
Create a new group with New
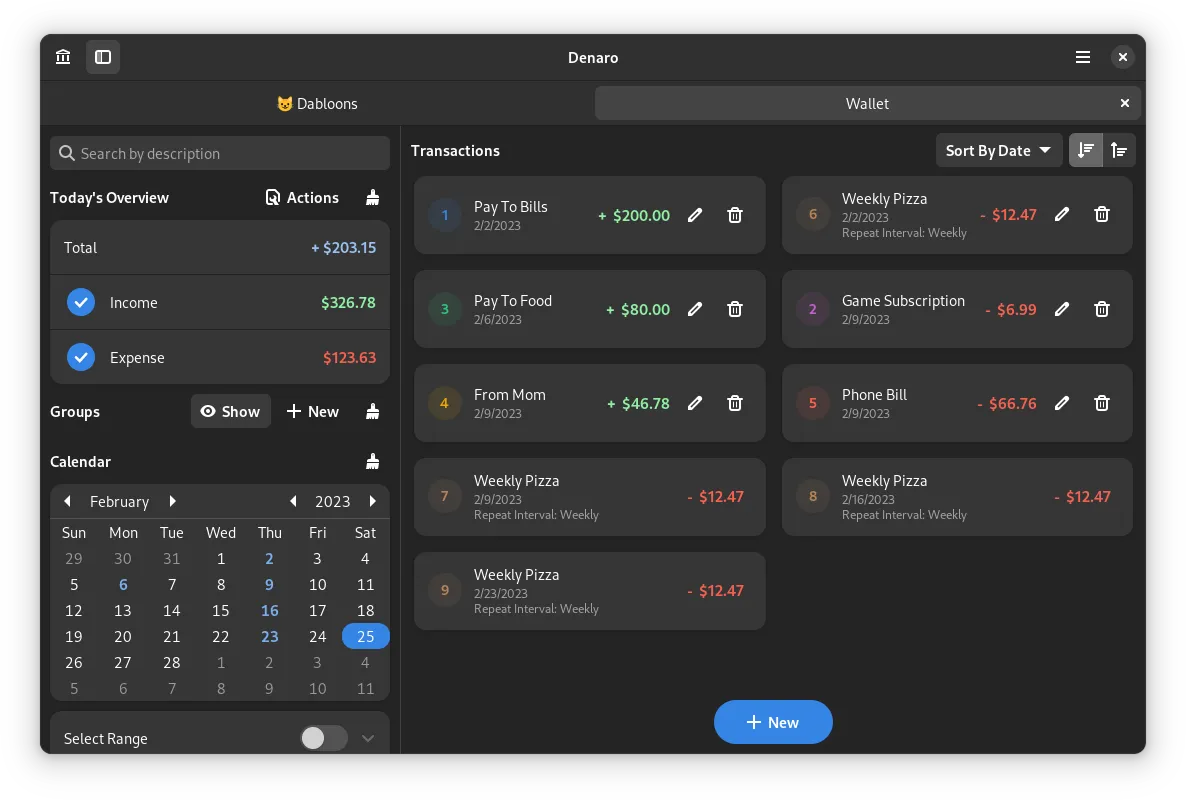tap(313, 411)
